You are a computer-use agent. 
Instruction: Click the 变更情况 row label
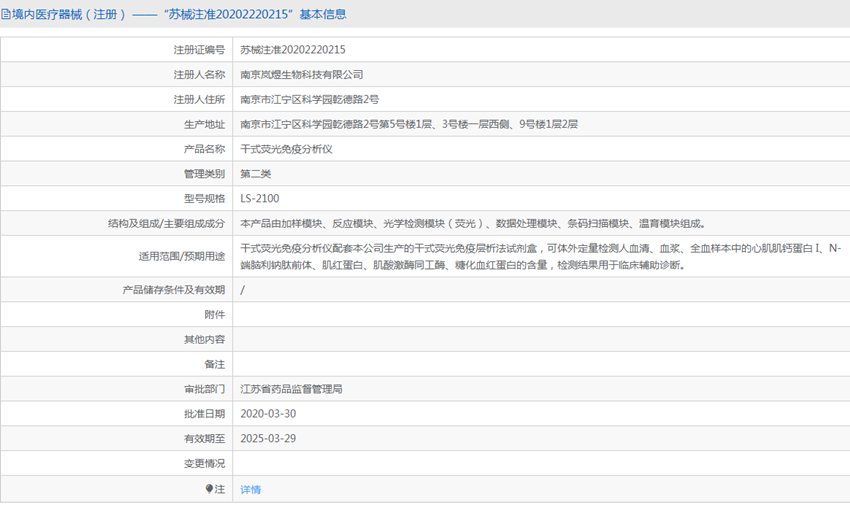click(x=204, y=463)
